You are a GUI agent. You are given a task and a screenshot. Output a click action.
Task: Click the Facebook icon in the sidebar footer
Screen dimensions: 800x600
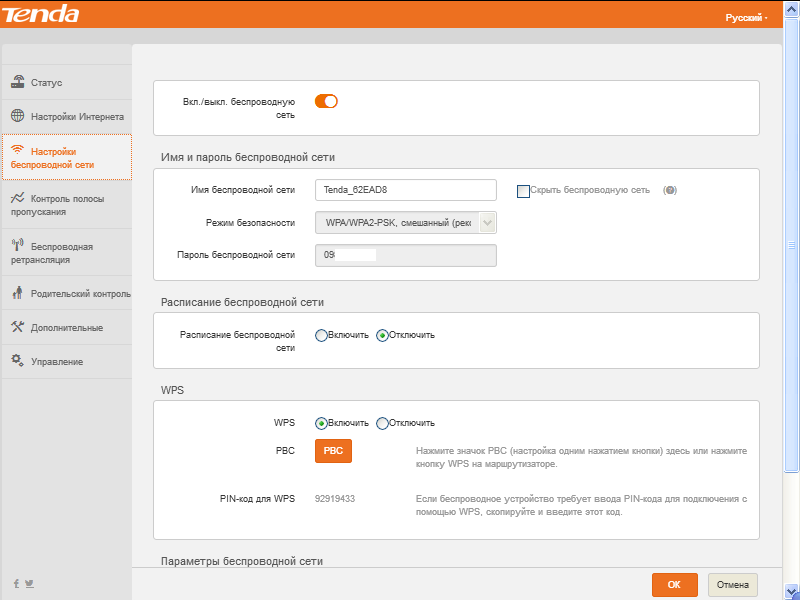point(16,583)
